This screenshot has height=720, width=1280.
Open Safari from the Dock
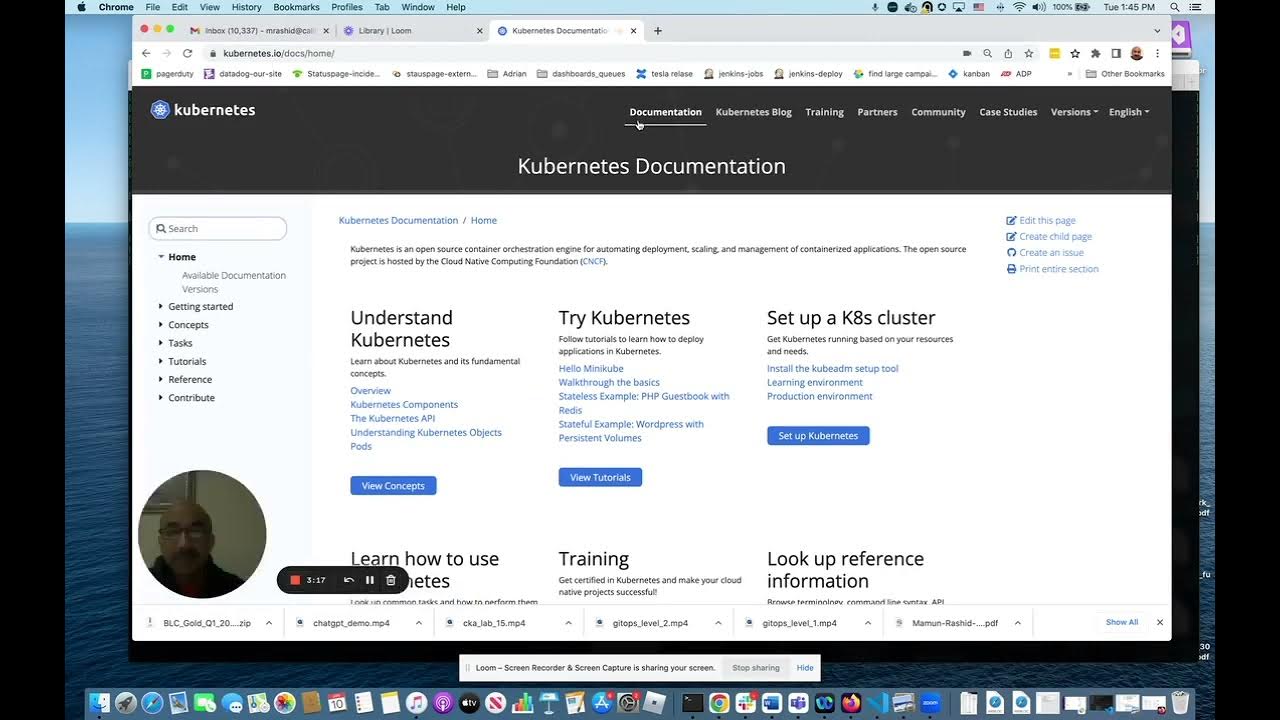point(152,703)
